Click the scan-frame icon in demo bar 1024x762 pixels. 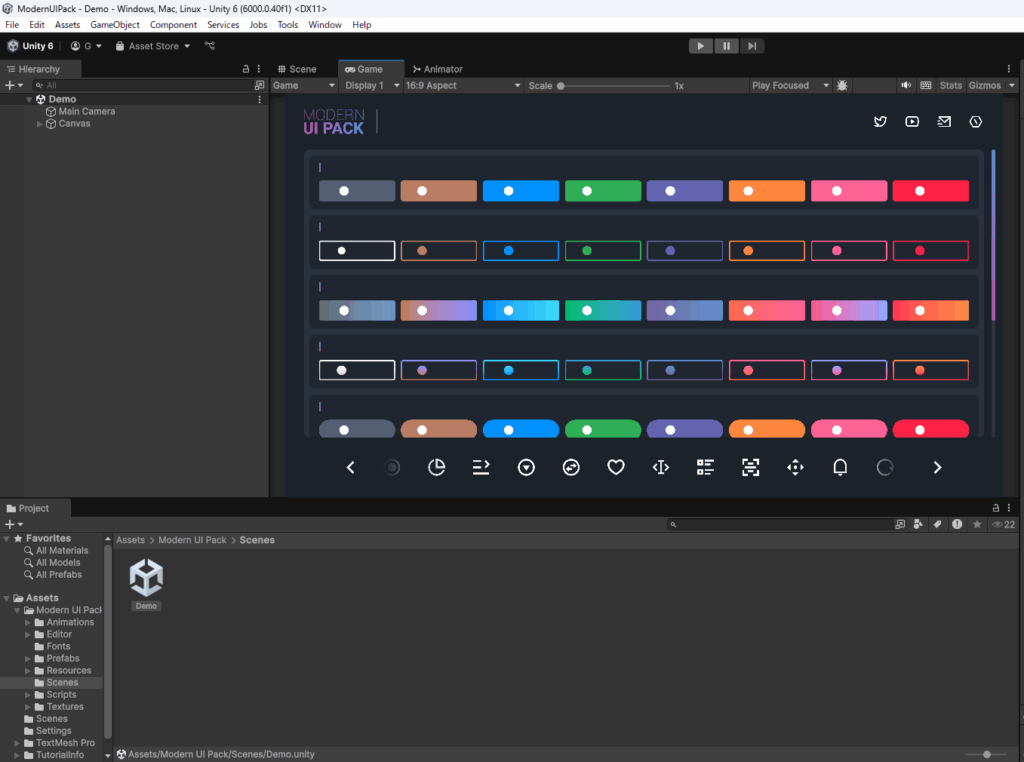750,468
